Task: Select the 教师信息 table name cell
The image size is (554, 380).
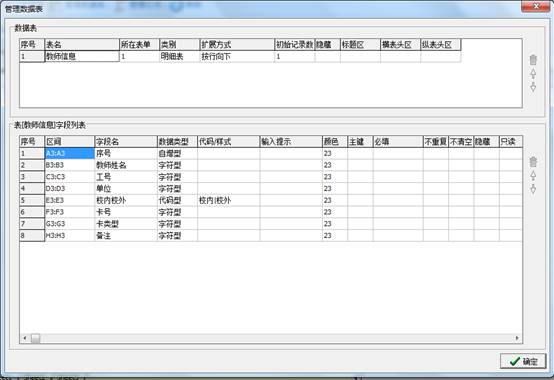Action: tap(82, 56)
